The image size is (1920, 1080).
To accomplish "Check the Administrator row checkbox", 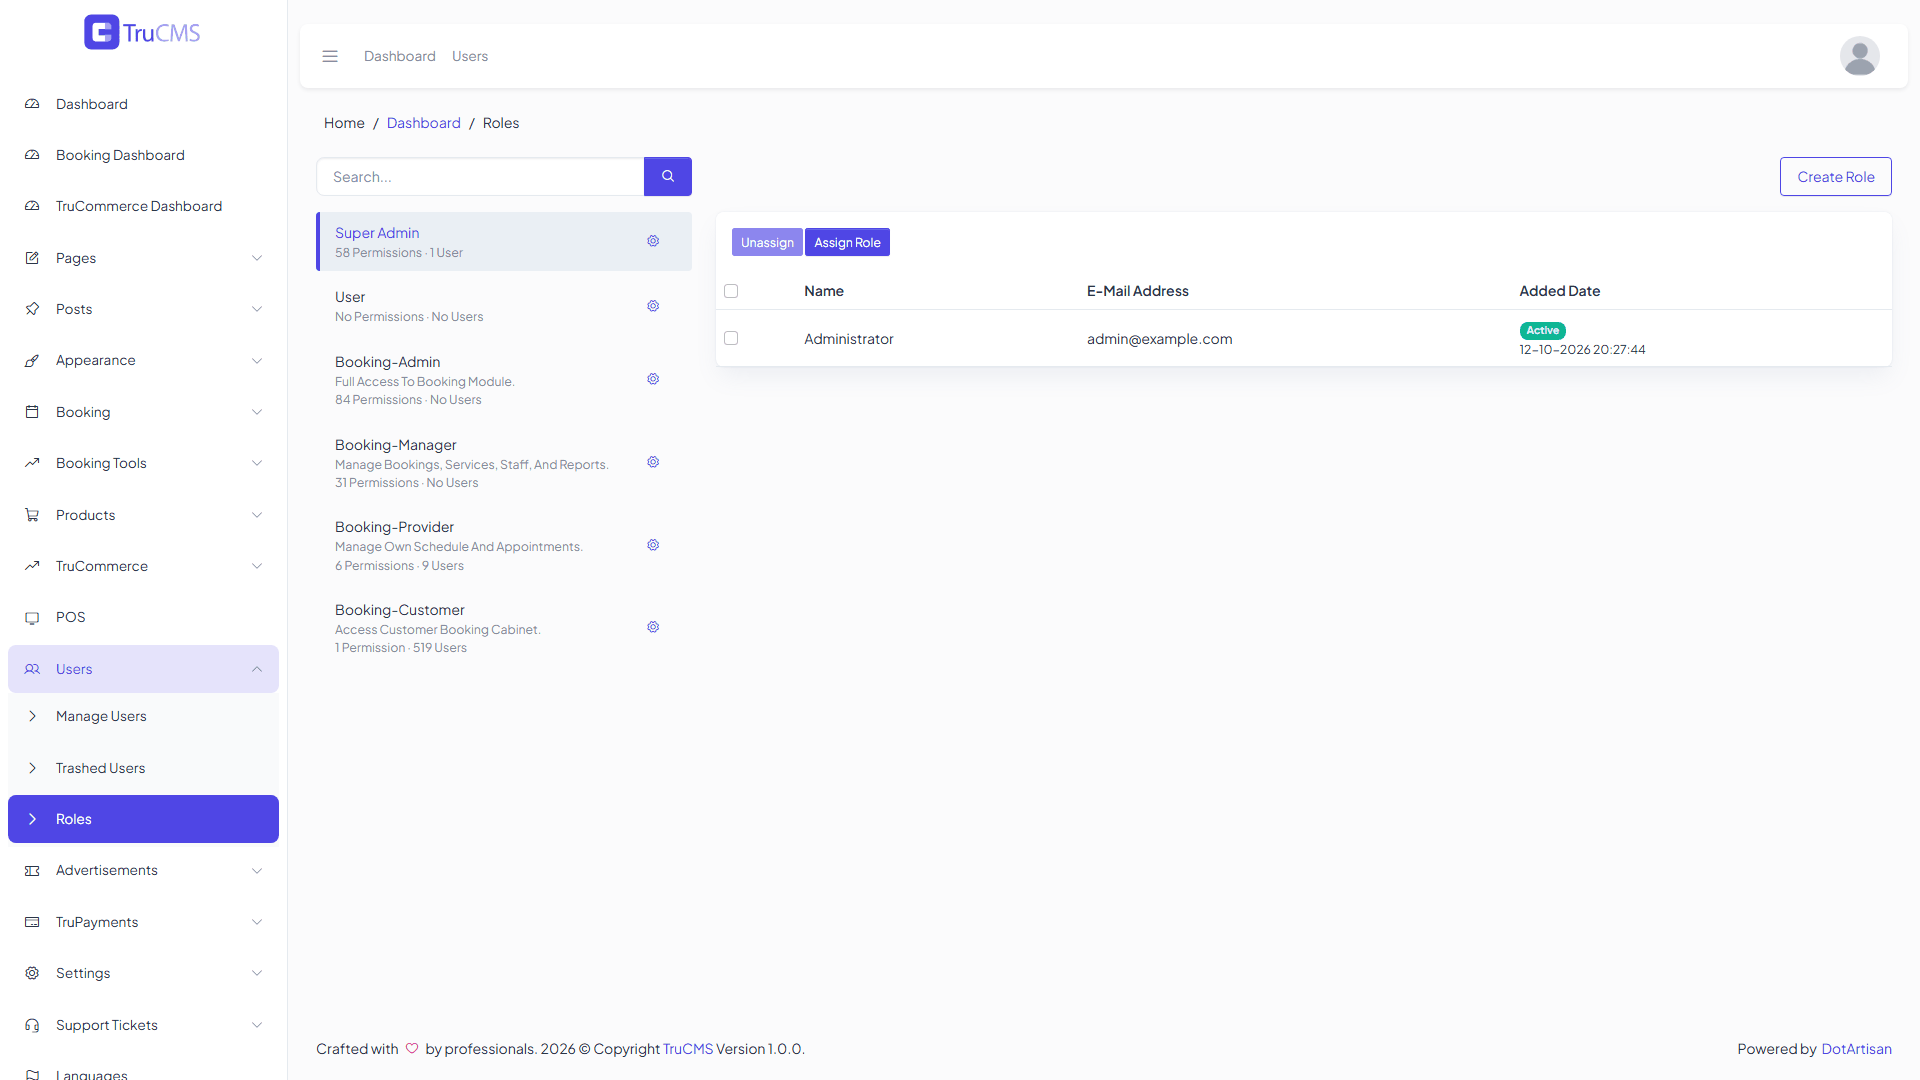I will pyautogui.click(x=731, y=338).
